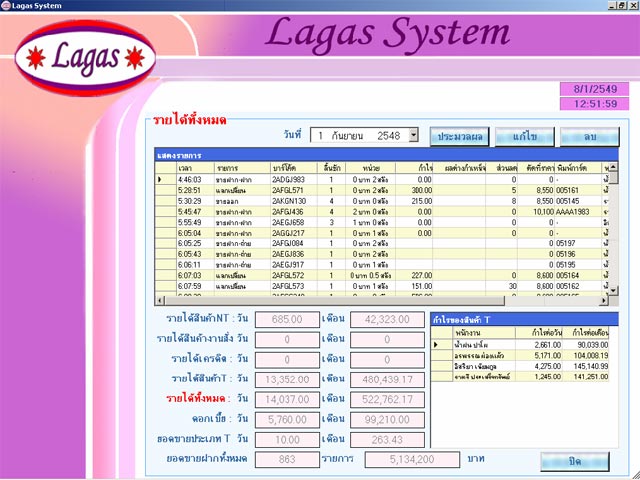The height and width of the screenshot is (480, 640).
Task: Click the เวลา column header
Action: 196,168
